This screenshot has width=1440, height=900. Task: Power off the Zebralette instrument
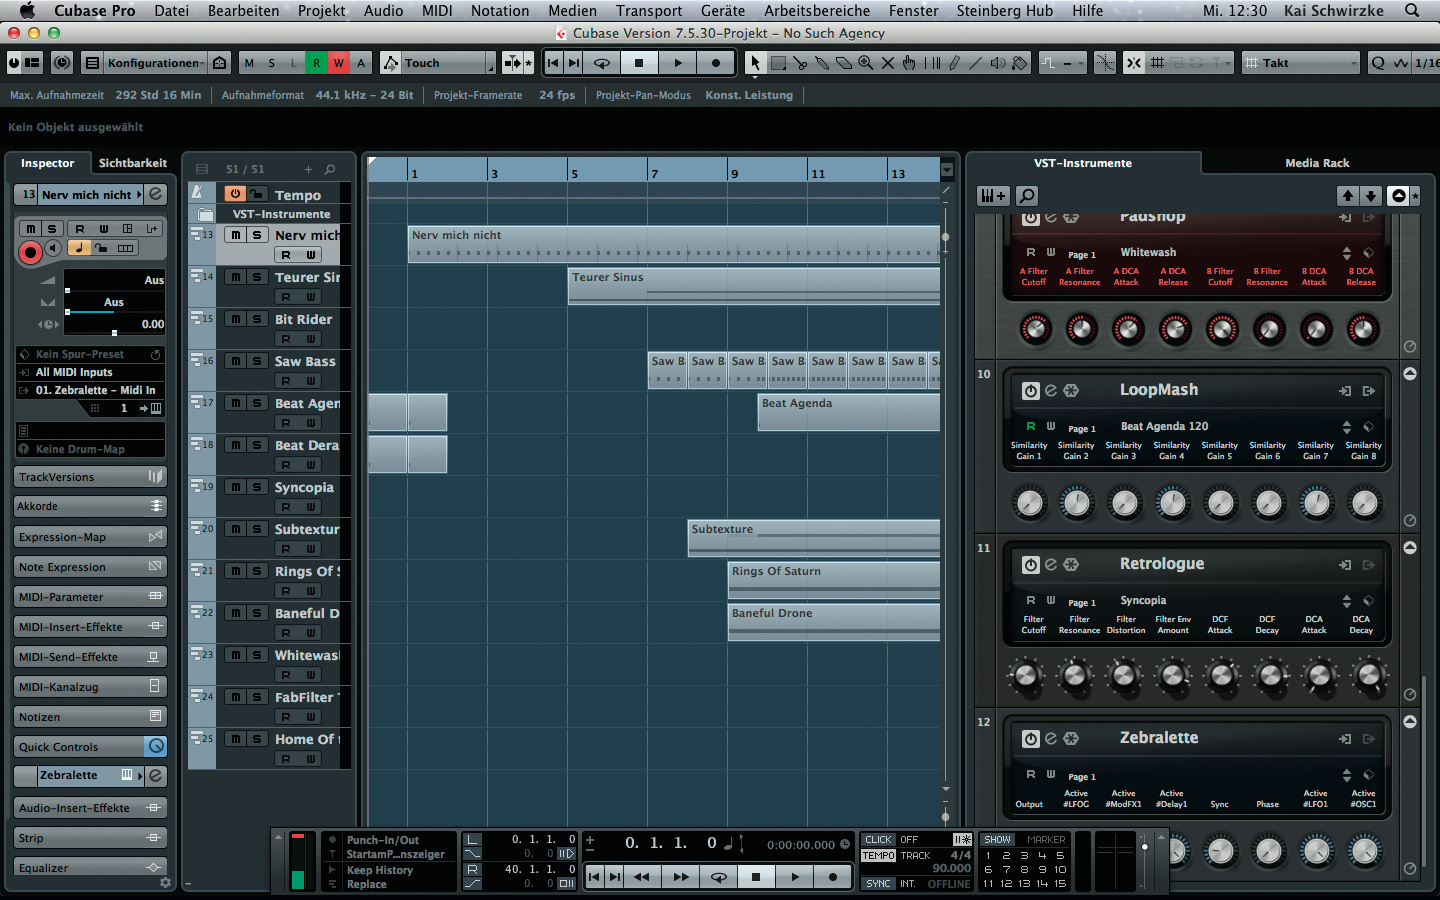pyautogui.click(x=1031, y=739)
